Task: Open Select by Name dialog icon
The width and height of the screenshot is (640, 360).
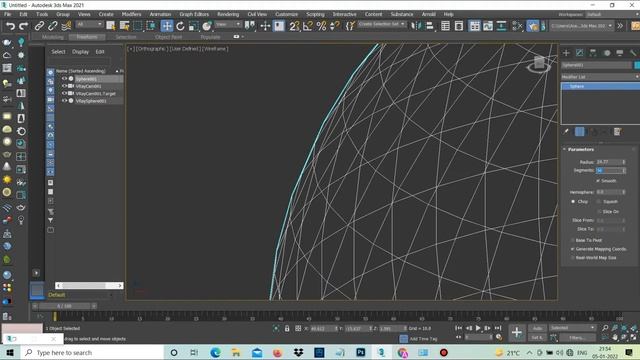Action: click(124, 26)
